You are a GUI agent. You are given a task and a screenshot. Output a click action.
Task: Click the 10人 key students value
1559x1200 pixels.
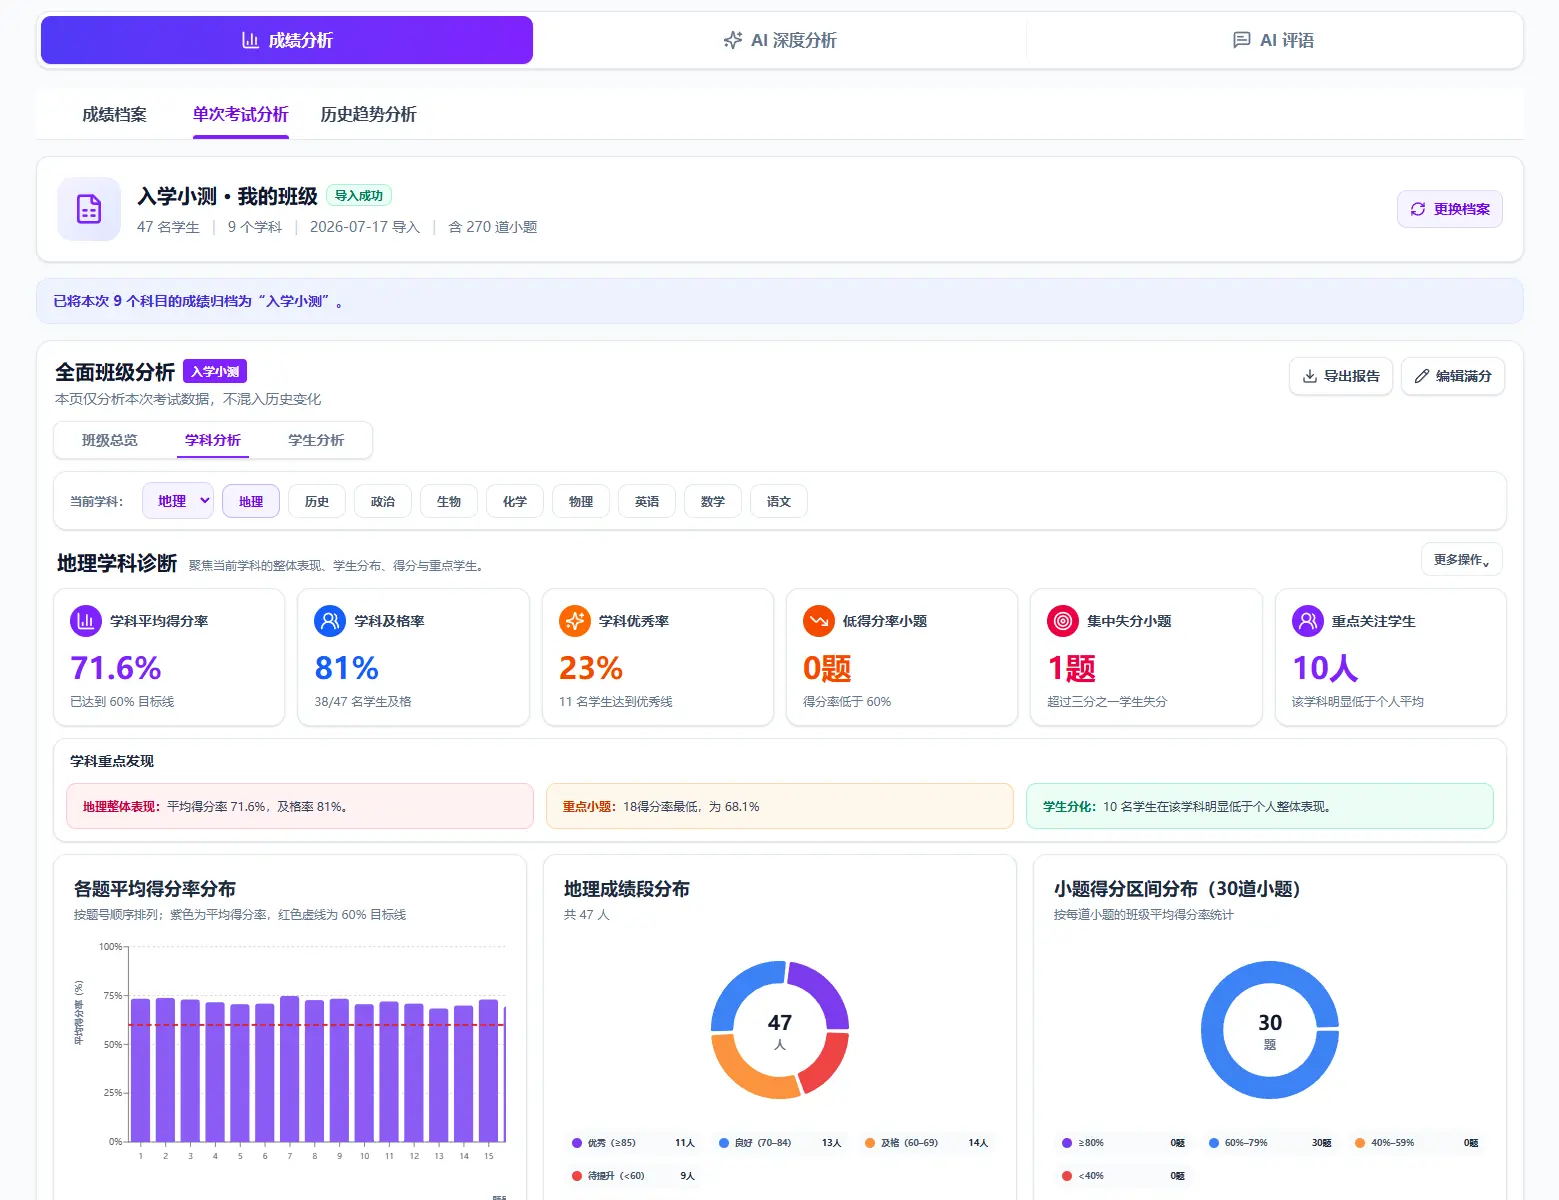(1325, 668)
